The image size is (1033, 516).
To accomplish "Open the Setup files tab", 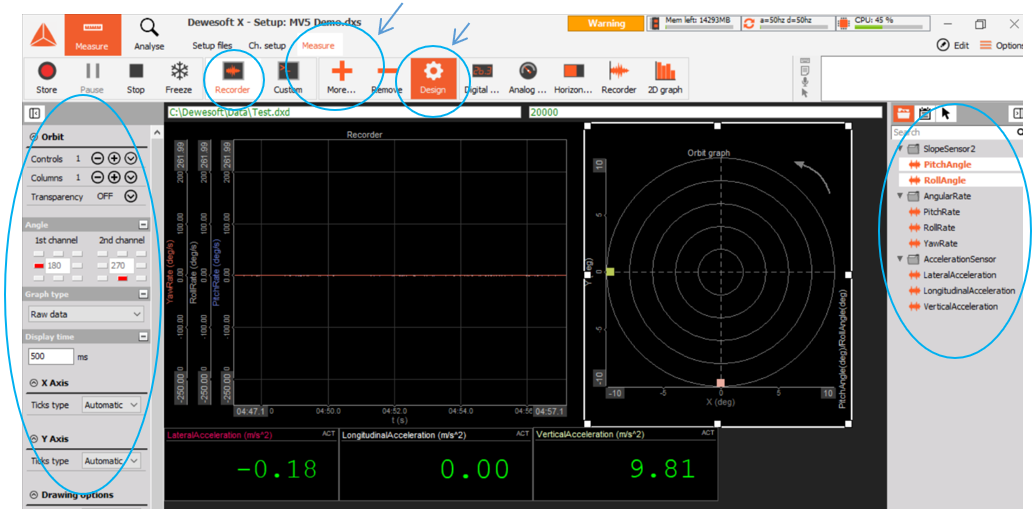I will pos(212,45).
